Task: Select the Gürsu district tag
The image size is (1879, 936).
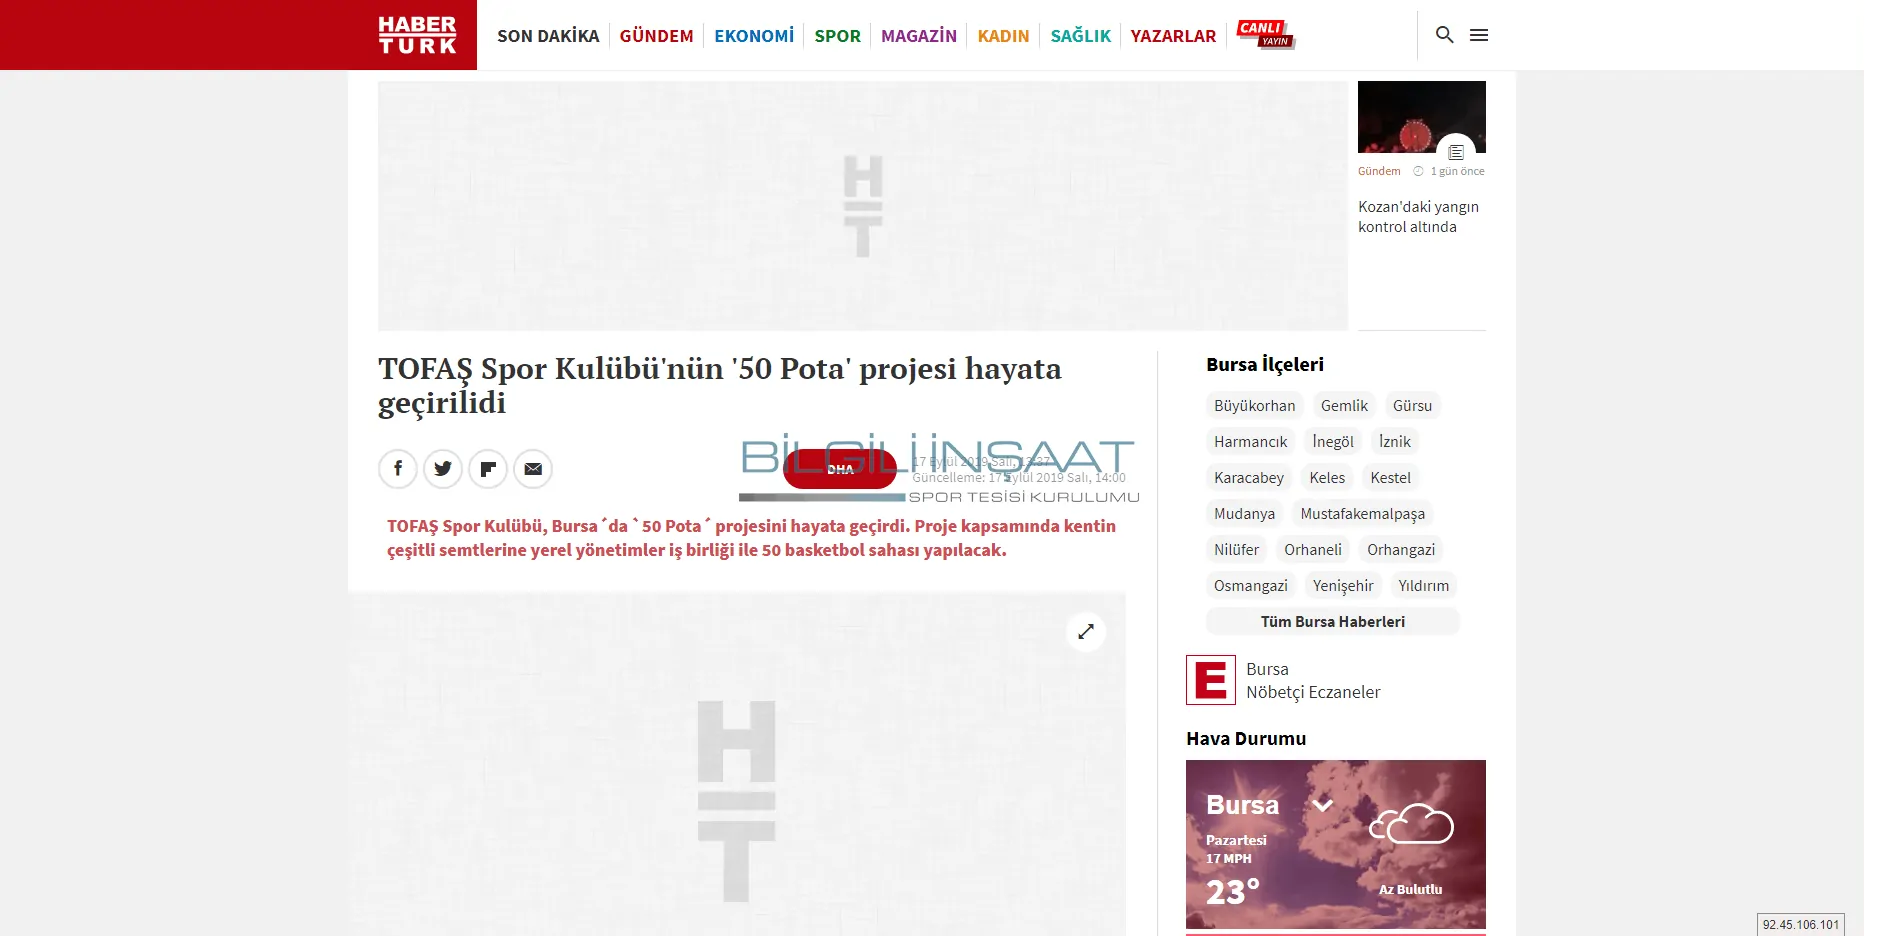Action: tap(1412, 406)
